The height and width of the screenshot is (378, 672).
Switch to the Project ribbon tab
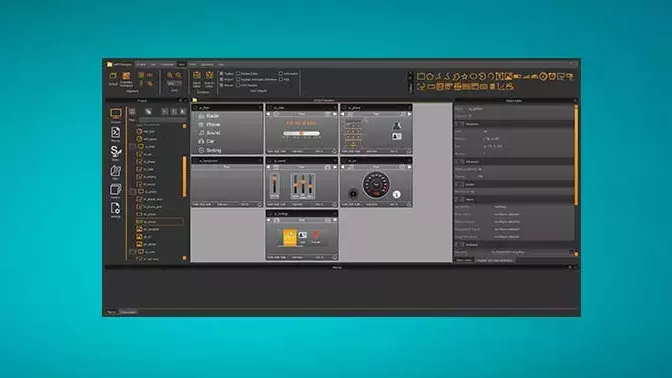point(141,65)
